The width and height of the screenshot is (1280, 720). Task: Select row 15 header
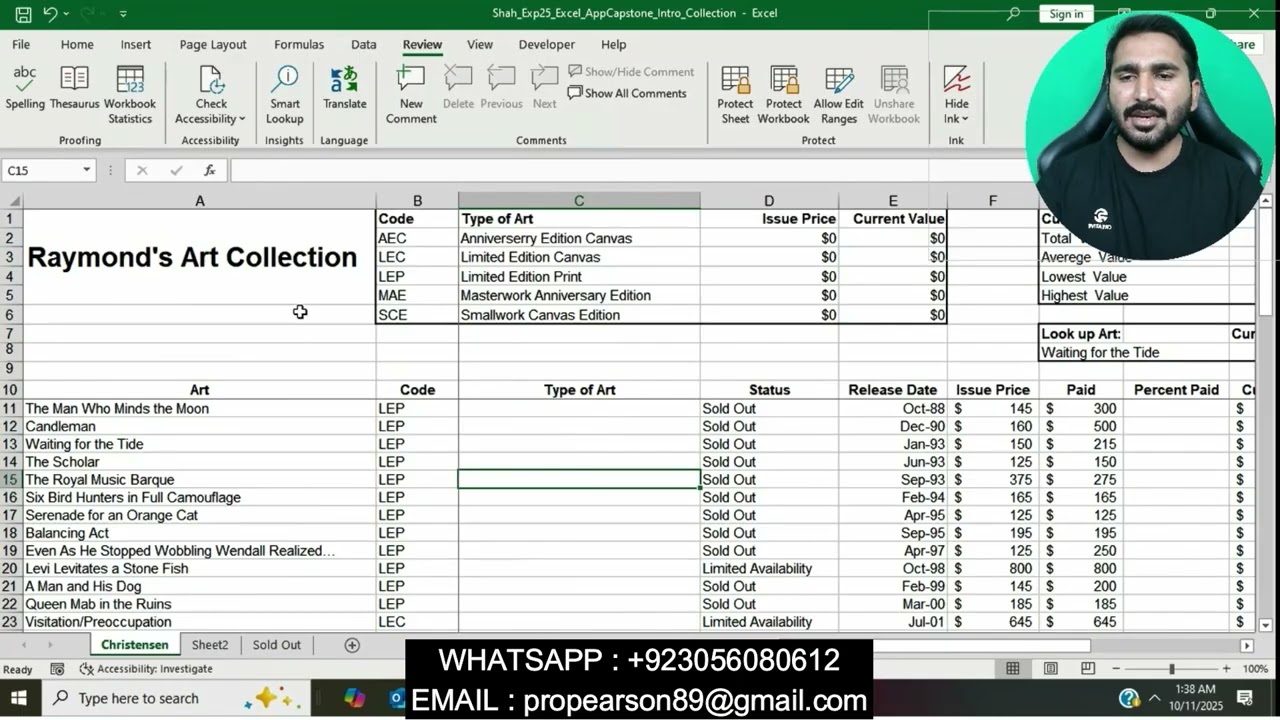pos(11,480)
